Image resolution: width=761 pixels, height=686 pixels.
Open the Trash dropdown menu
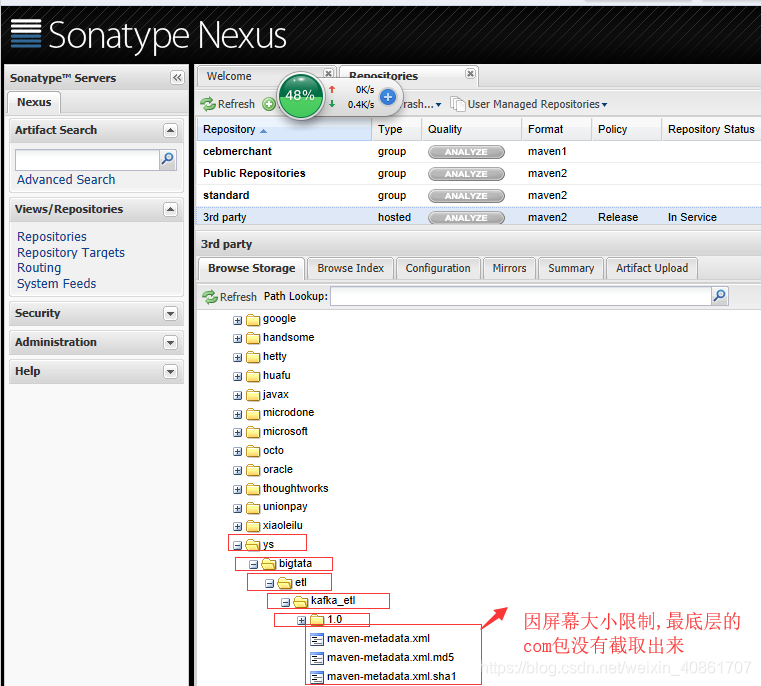[x=421, y=104]
